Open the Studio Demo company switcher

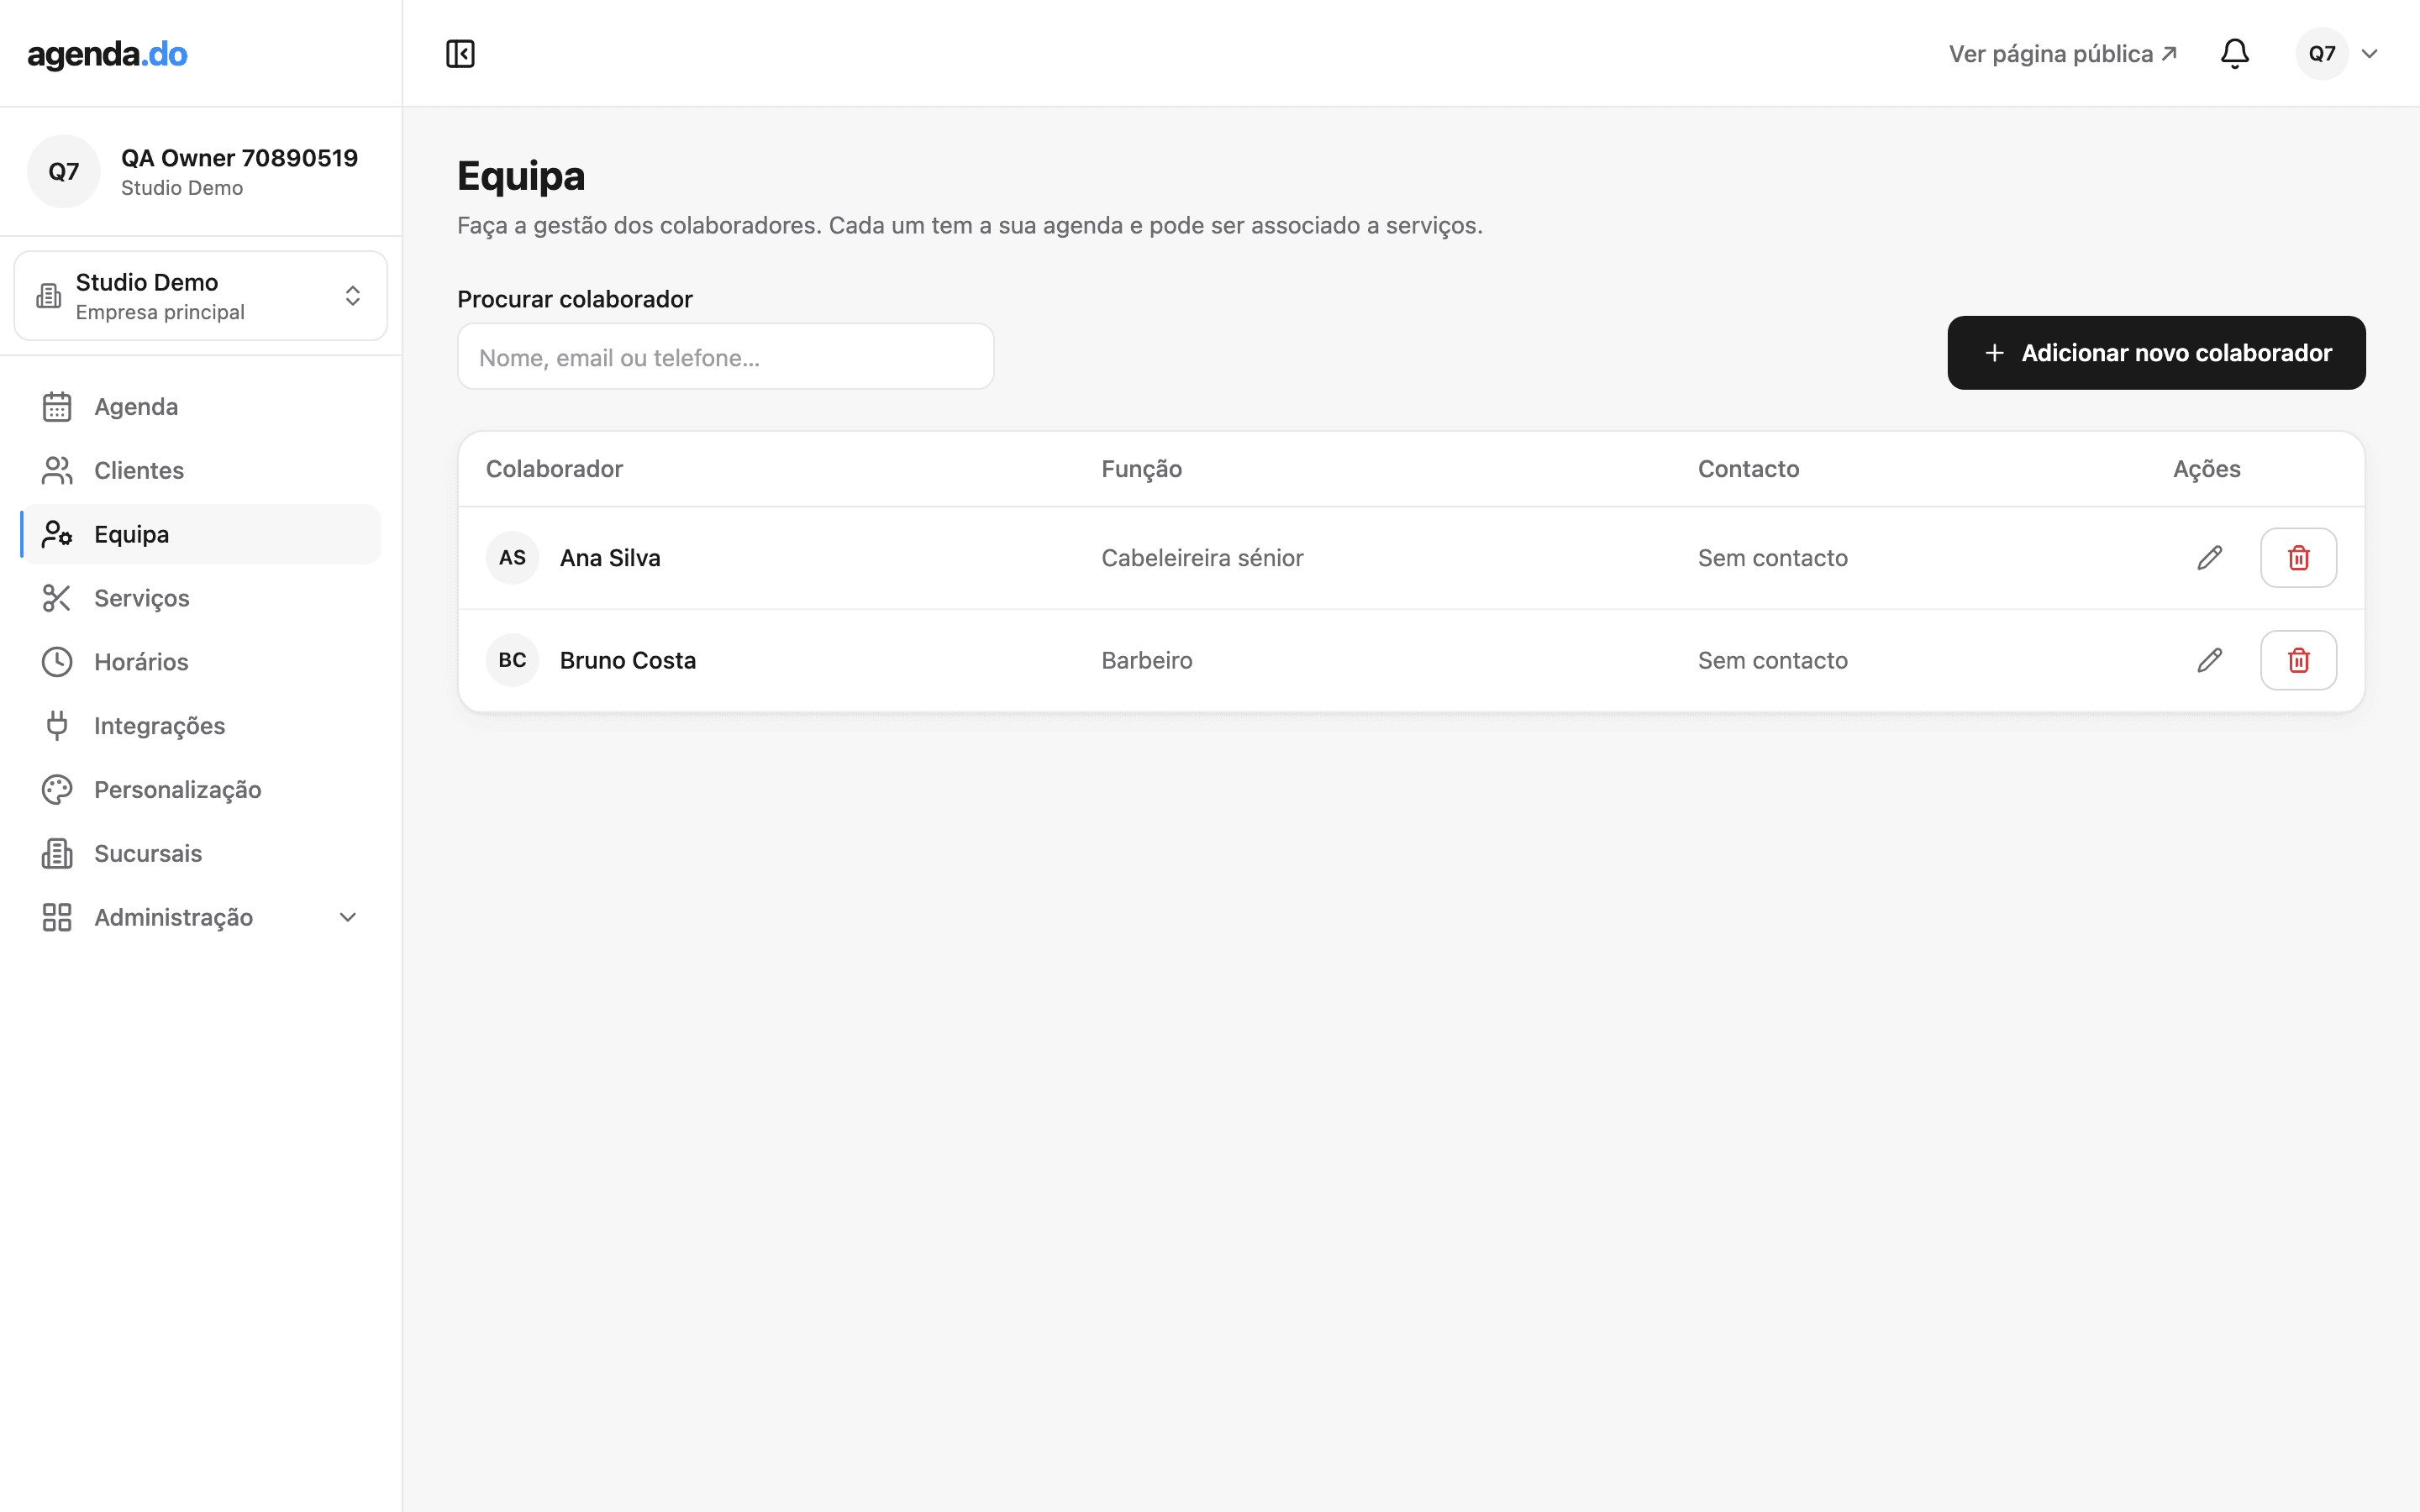pos(201,296)
